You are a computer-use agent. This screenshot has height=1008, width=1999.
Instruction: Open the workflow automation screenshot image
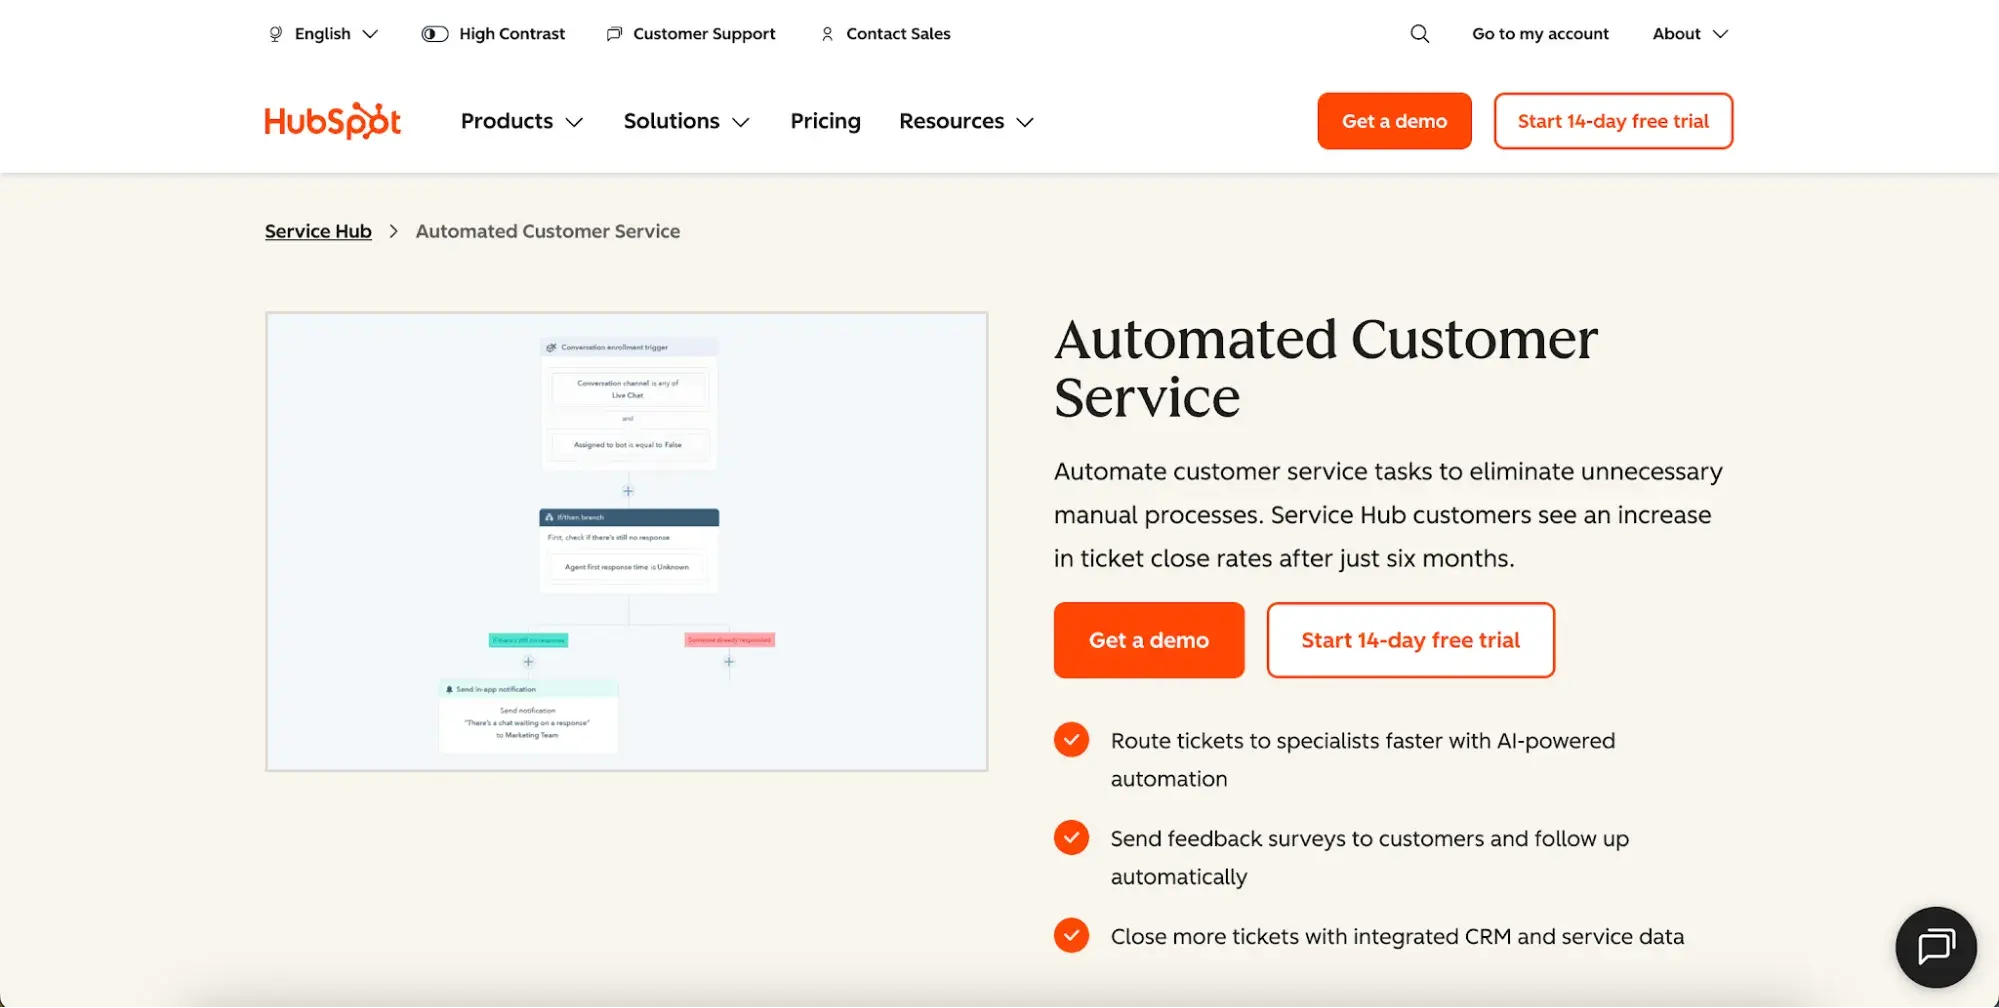click(x=626, y=541)
